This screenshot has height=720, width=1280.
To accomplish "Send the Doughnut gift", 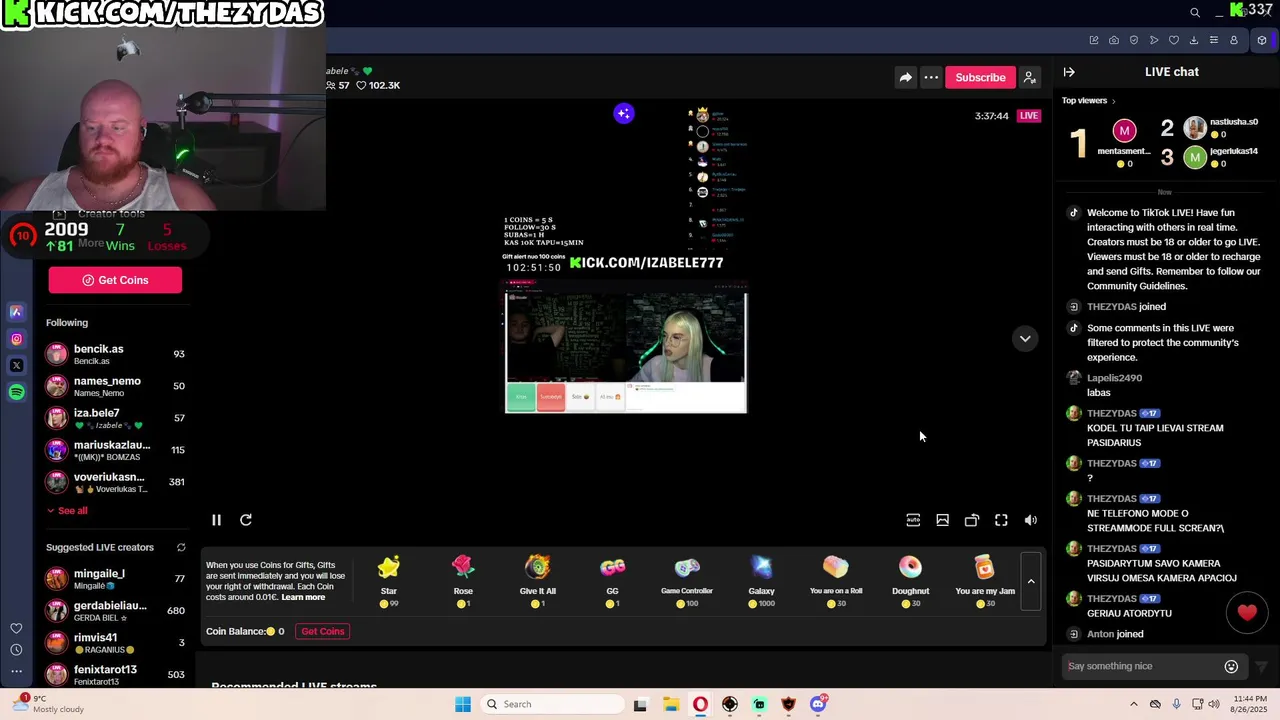I will pos(910,582).
